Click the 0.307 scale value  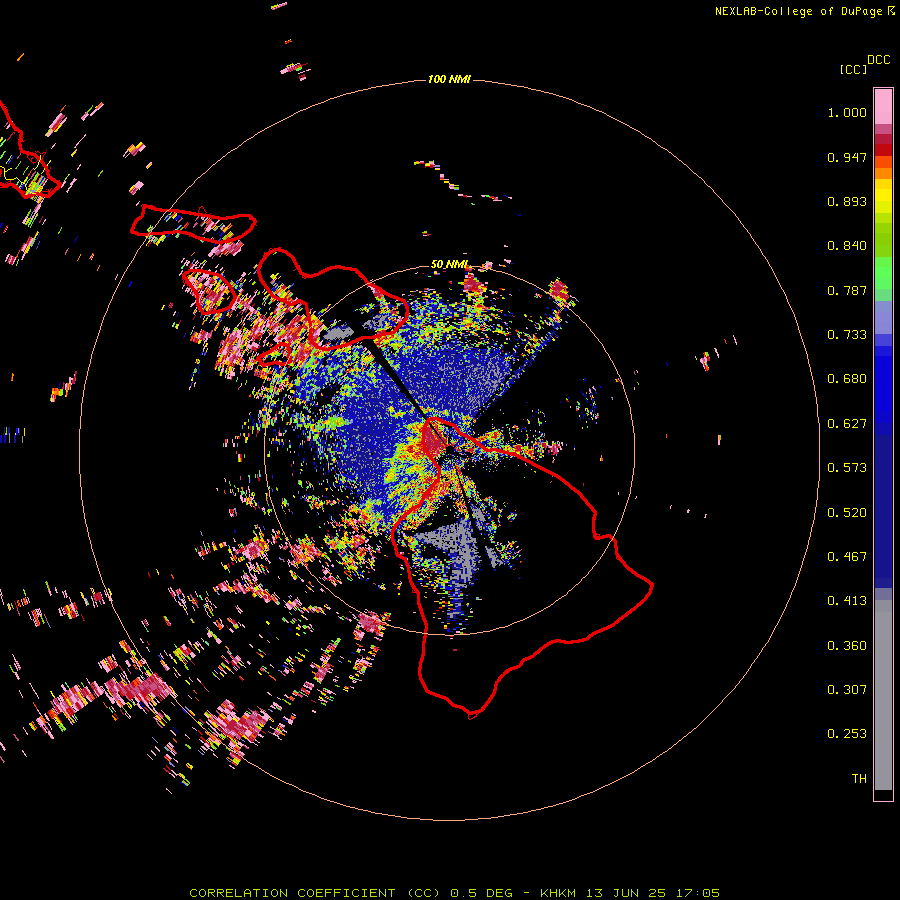[x=847, y=690]
